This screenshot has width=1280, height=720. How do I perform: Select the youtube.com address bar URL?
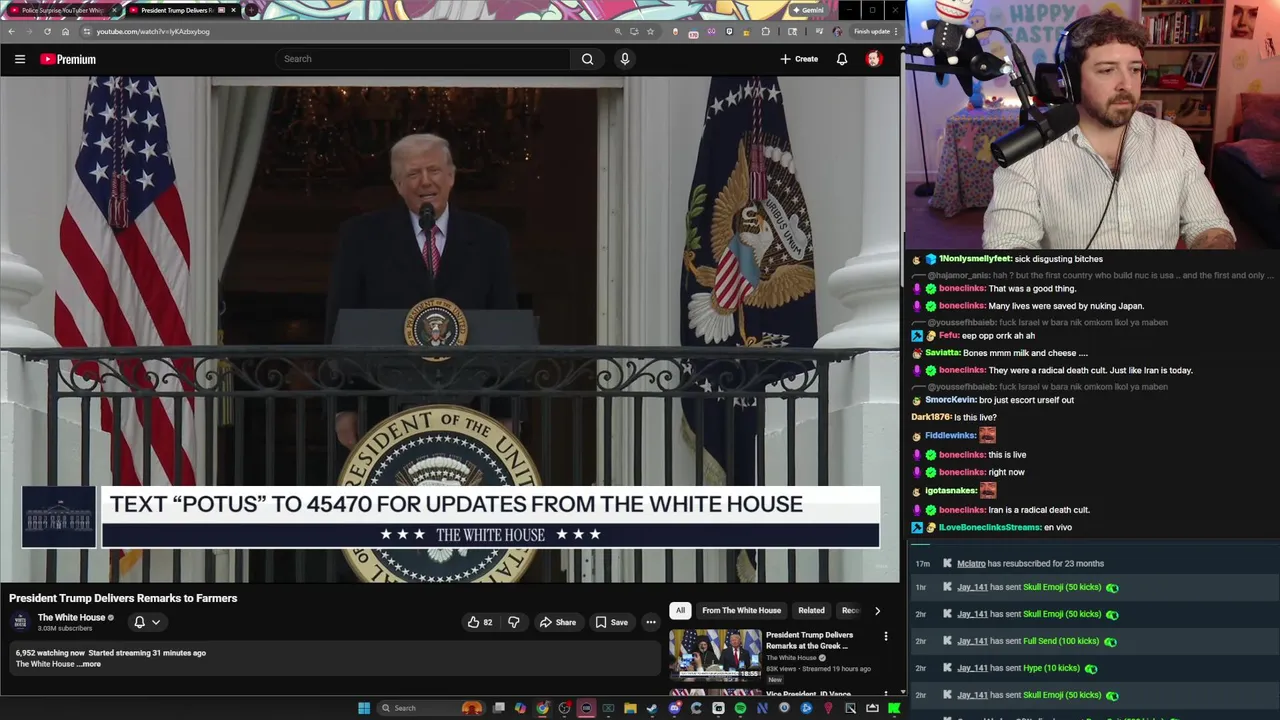[x=153, y=32]
